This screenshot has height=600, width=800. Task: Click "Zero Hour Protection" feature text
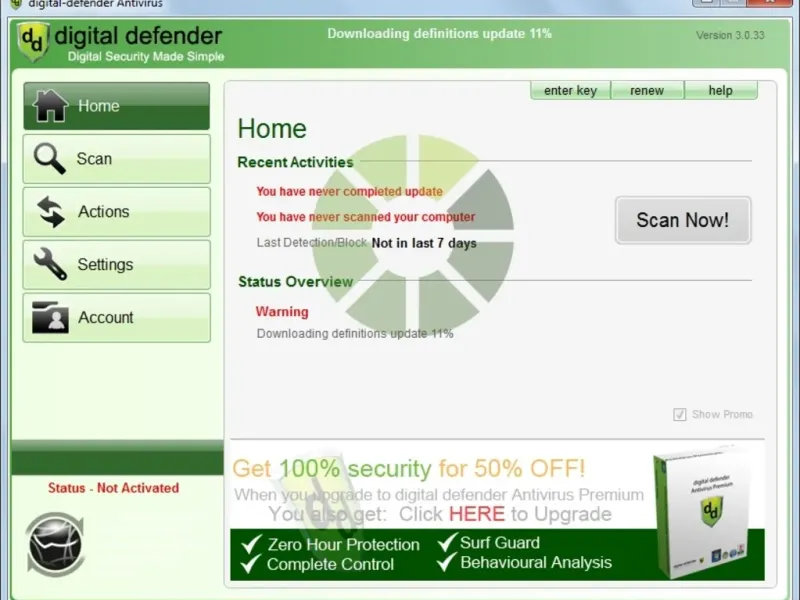(x=343, y=544)
